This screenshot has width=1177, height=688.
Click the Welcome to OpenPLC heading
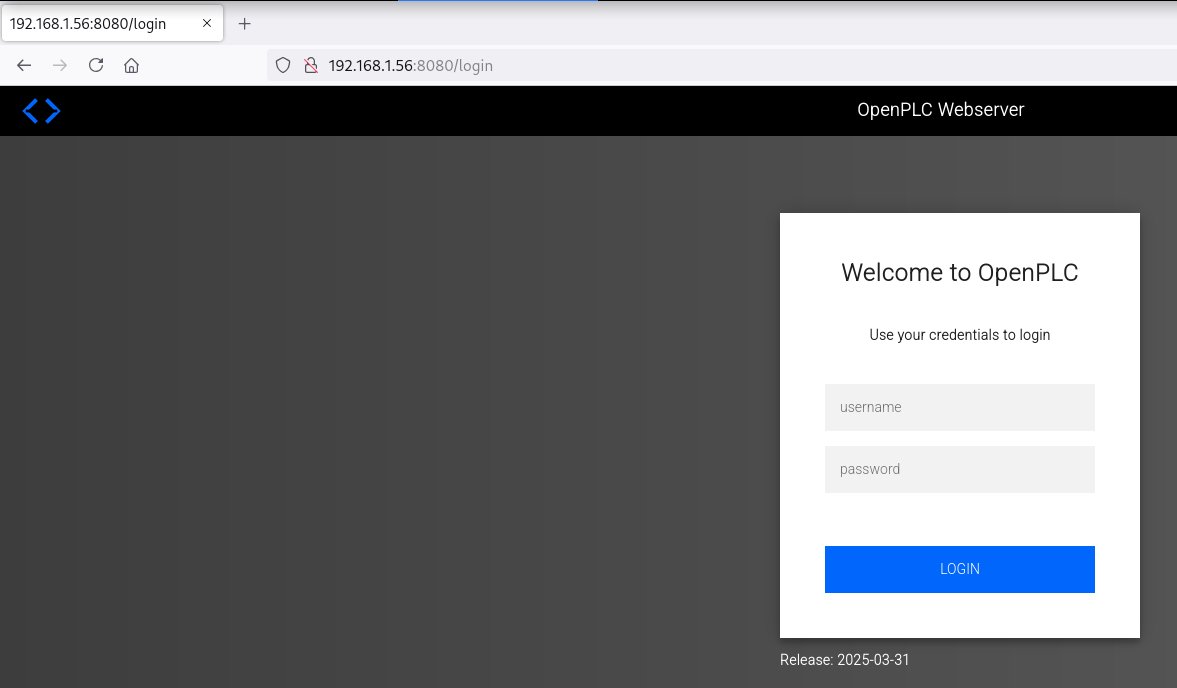(x=959, y=273)
